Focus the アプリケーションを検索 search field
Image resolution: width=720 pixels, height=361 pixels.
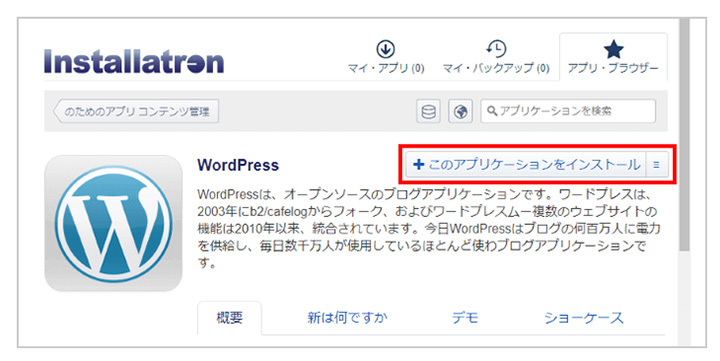[x=568, y=111]
